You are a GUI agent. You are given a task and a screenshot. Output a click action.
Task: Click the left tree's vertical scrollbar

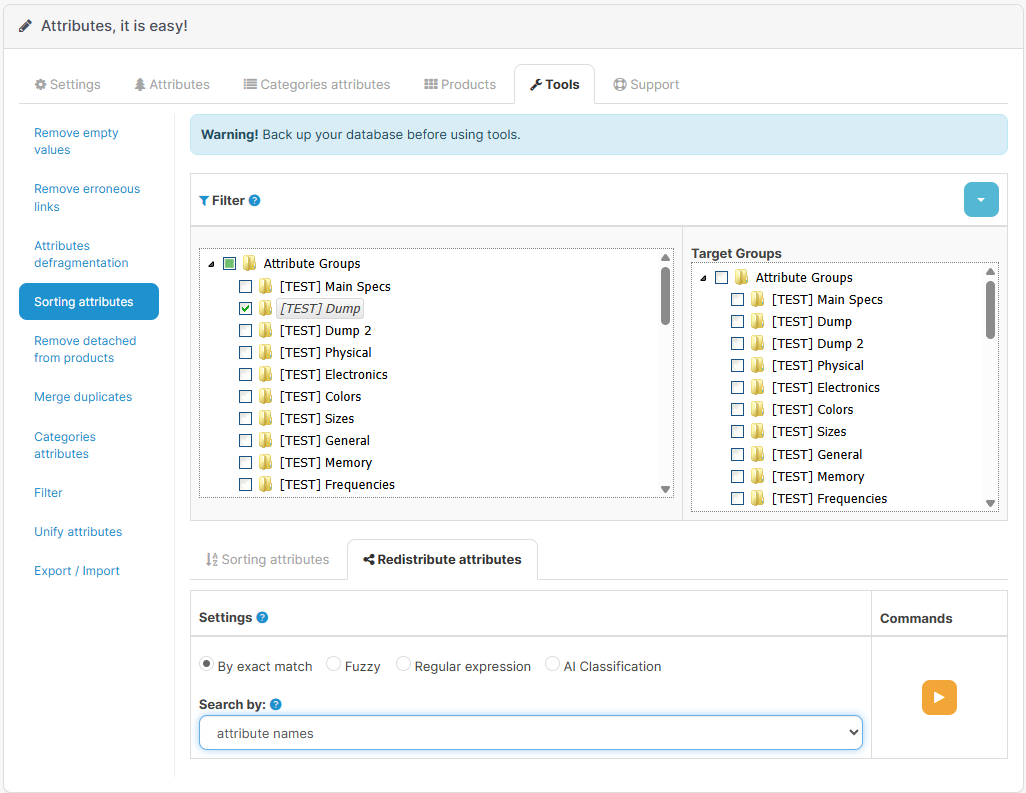[x=665, y=296]
